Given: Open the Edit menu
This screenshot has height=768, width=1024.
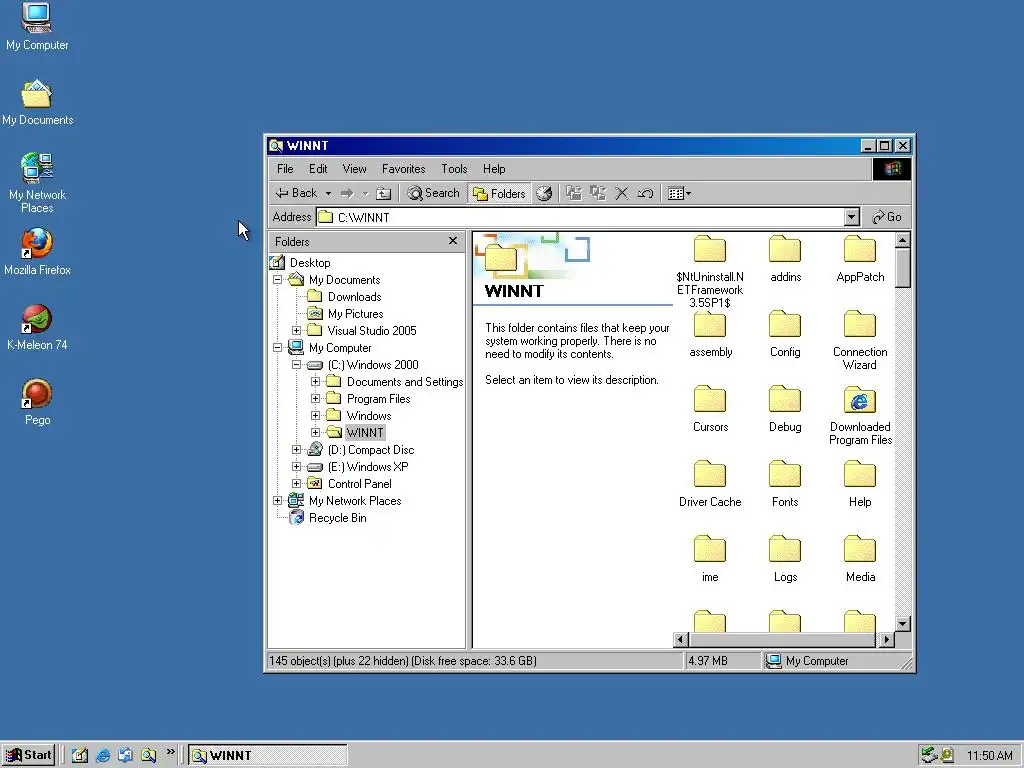Looking at the screenshot, I should [318, 169].
